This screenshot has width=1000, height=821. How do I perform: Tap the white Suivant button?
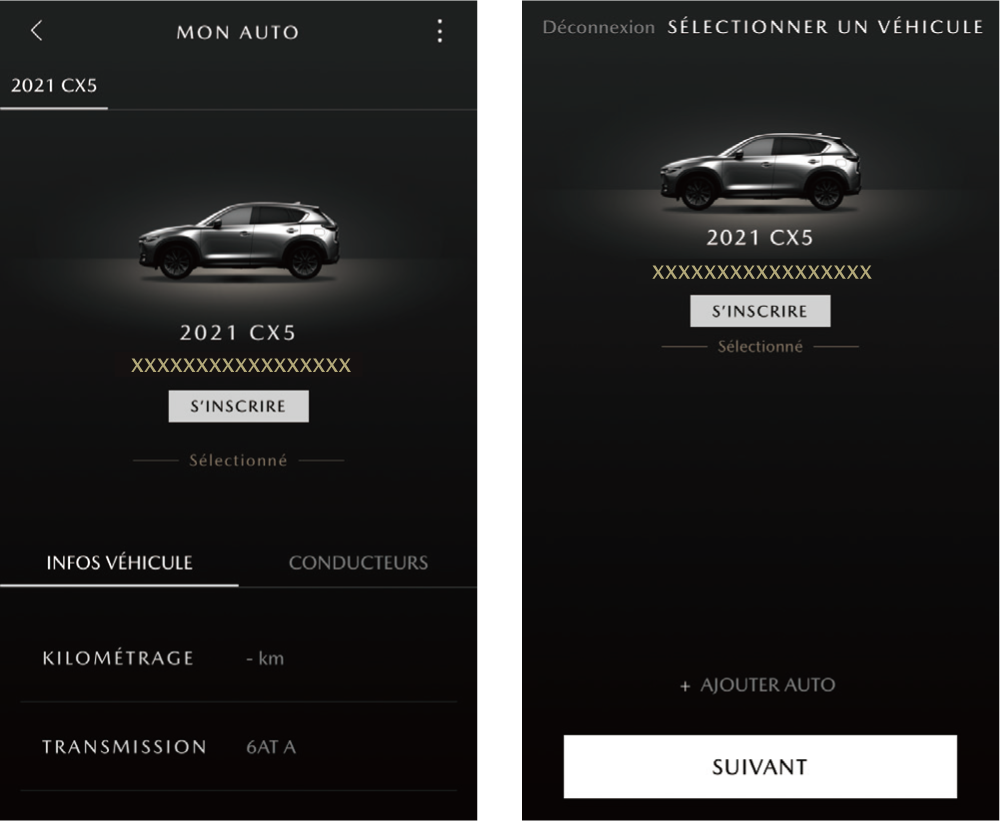click(x=760, y=767)
